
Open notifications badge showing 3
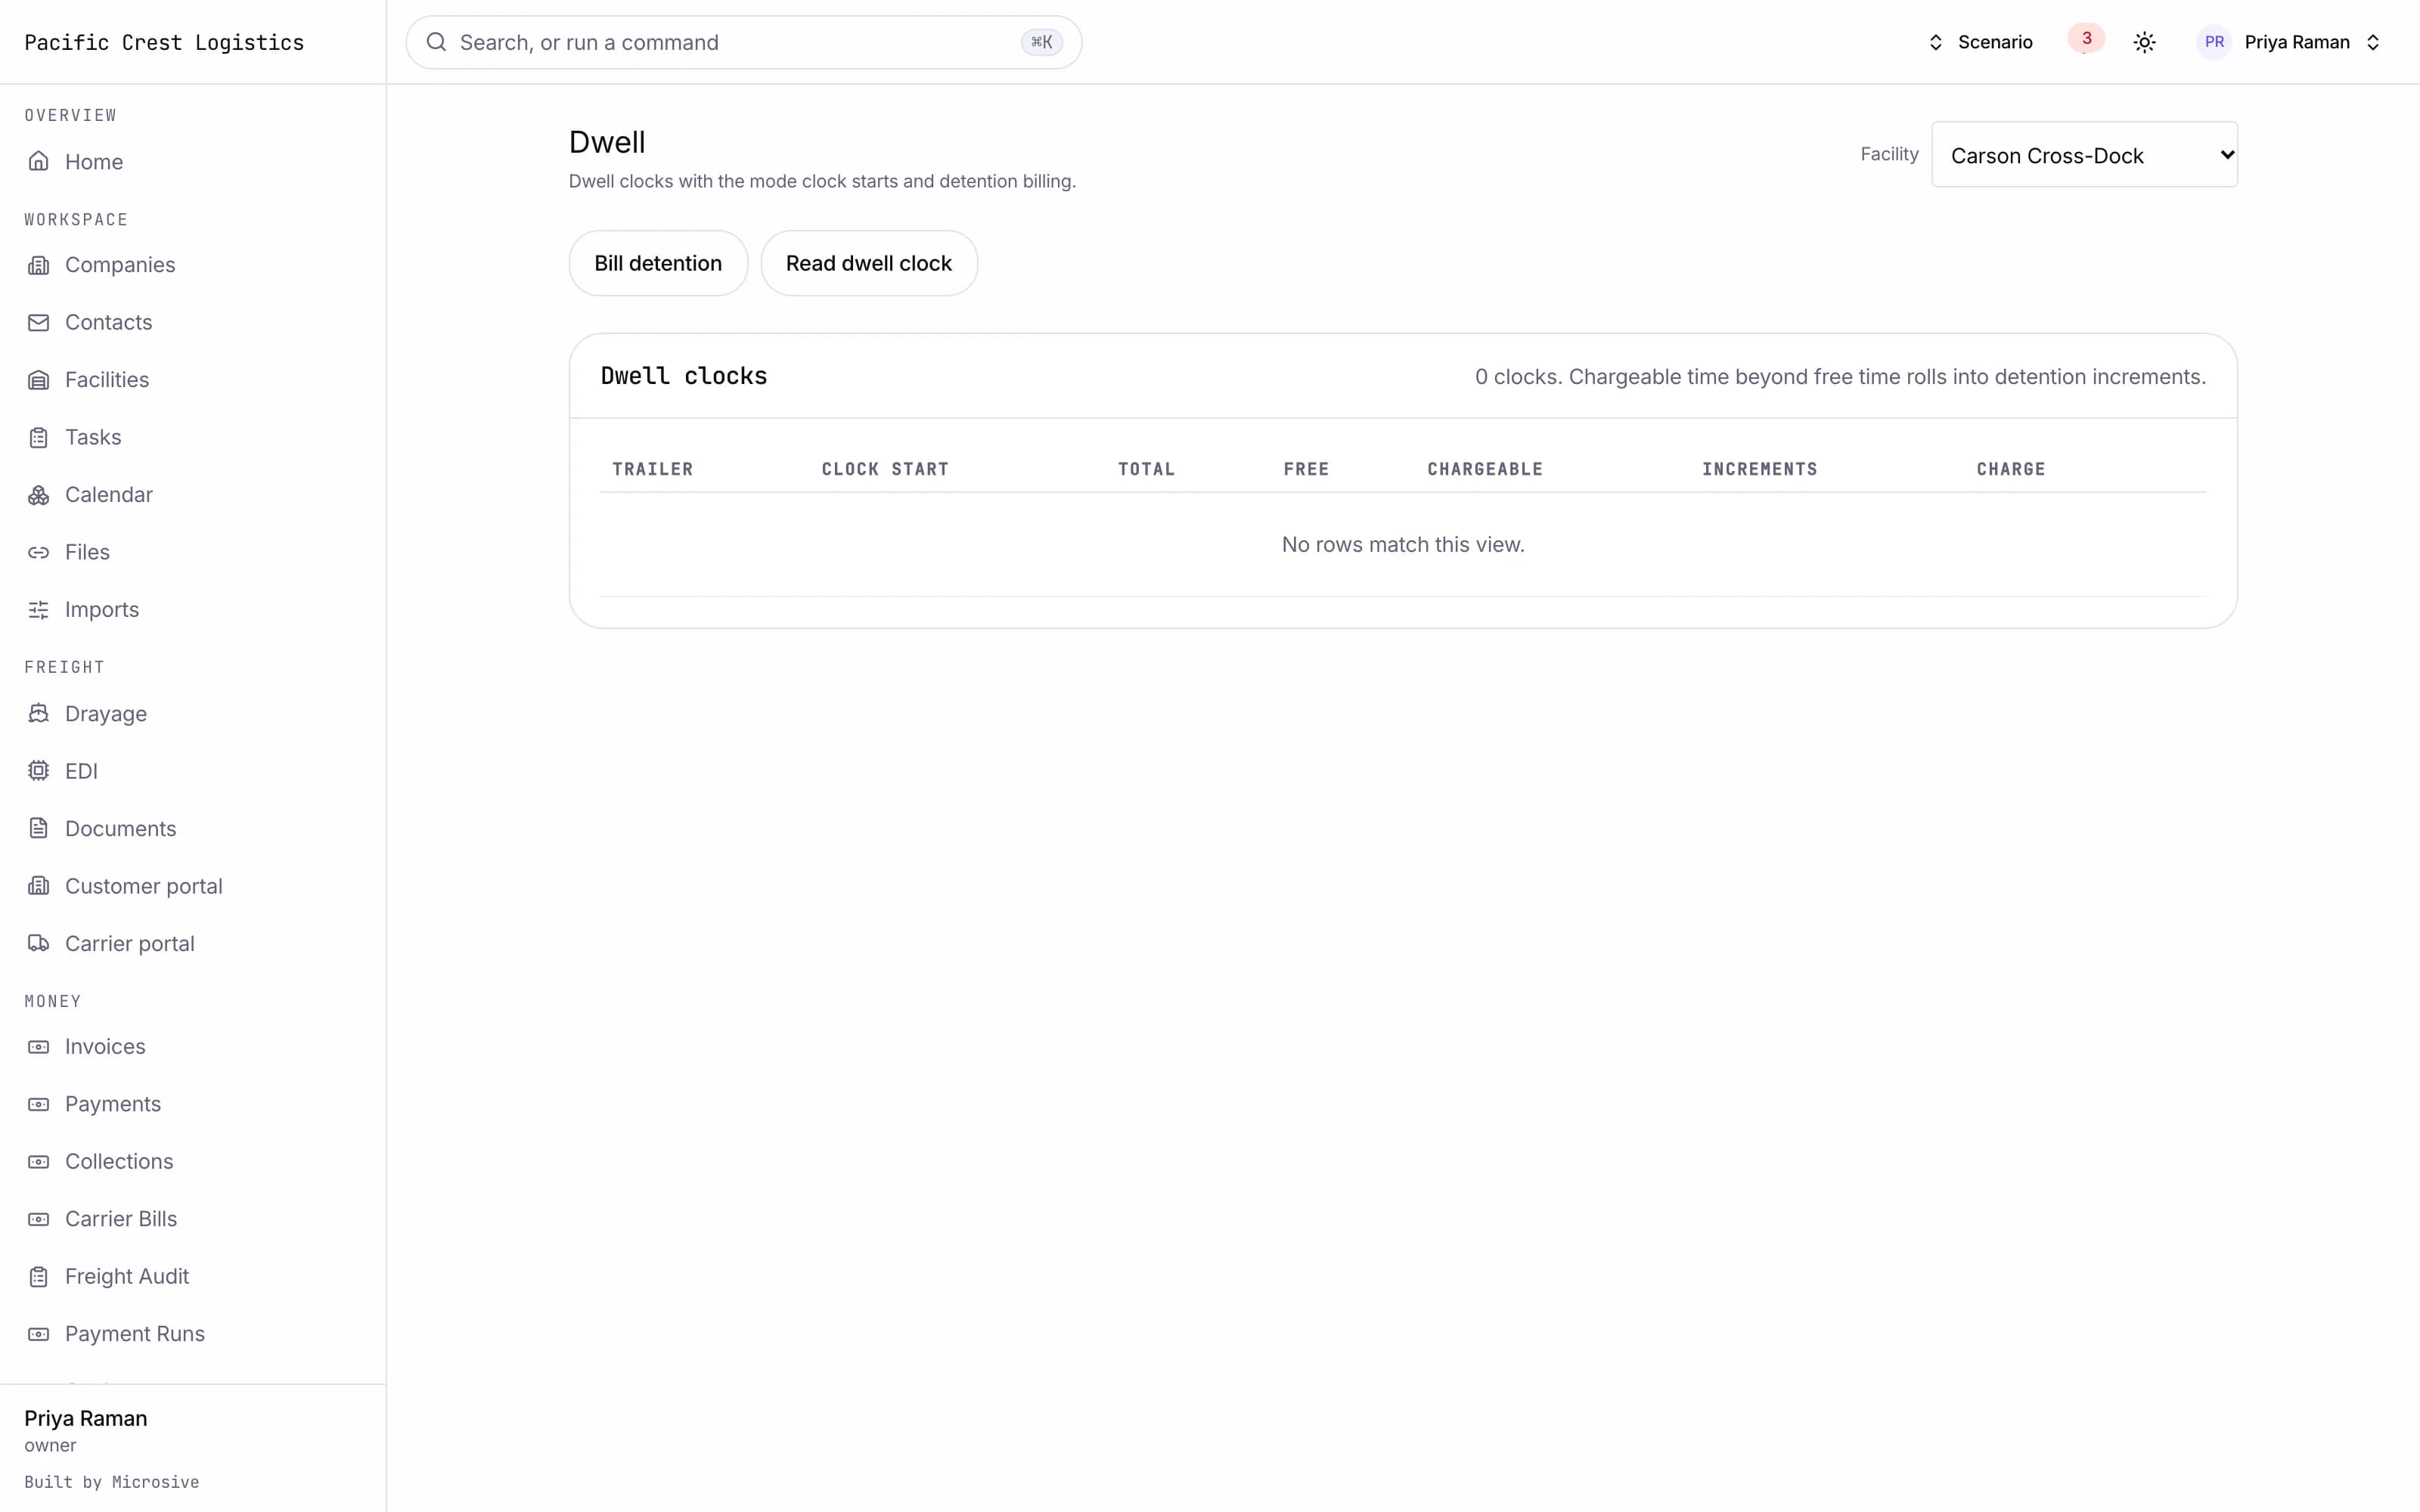click(2086, 39)
